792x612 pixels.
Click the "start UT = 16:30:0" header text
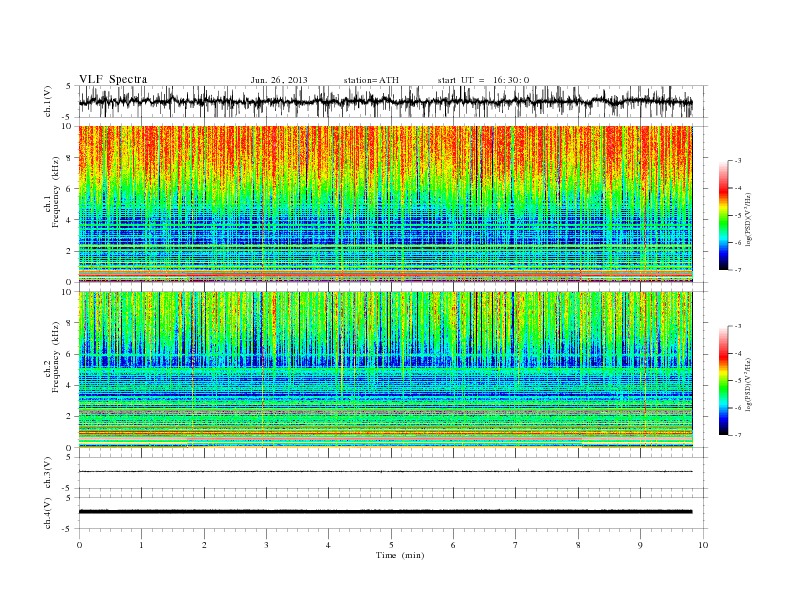point(483,80)
